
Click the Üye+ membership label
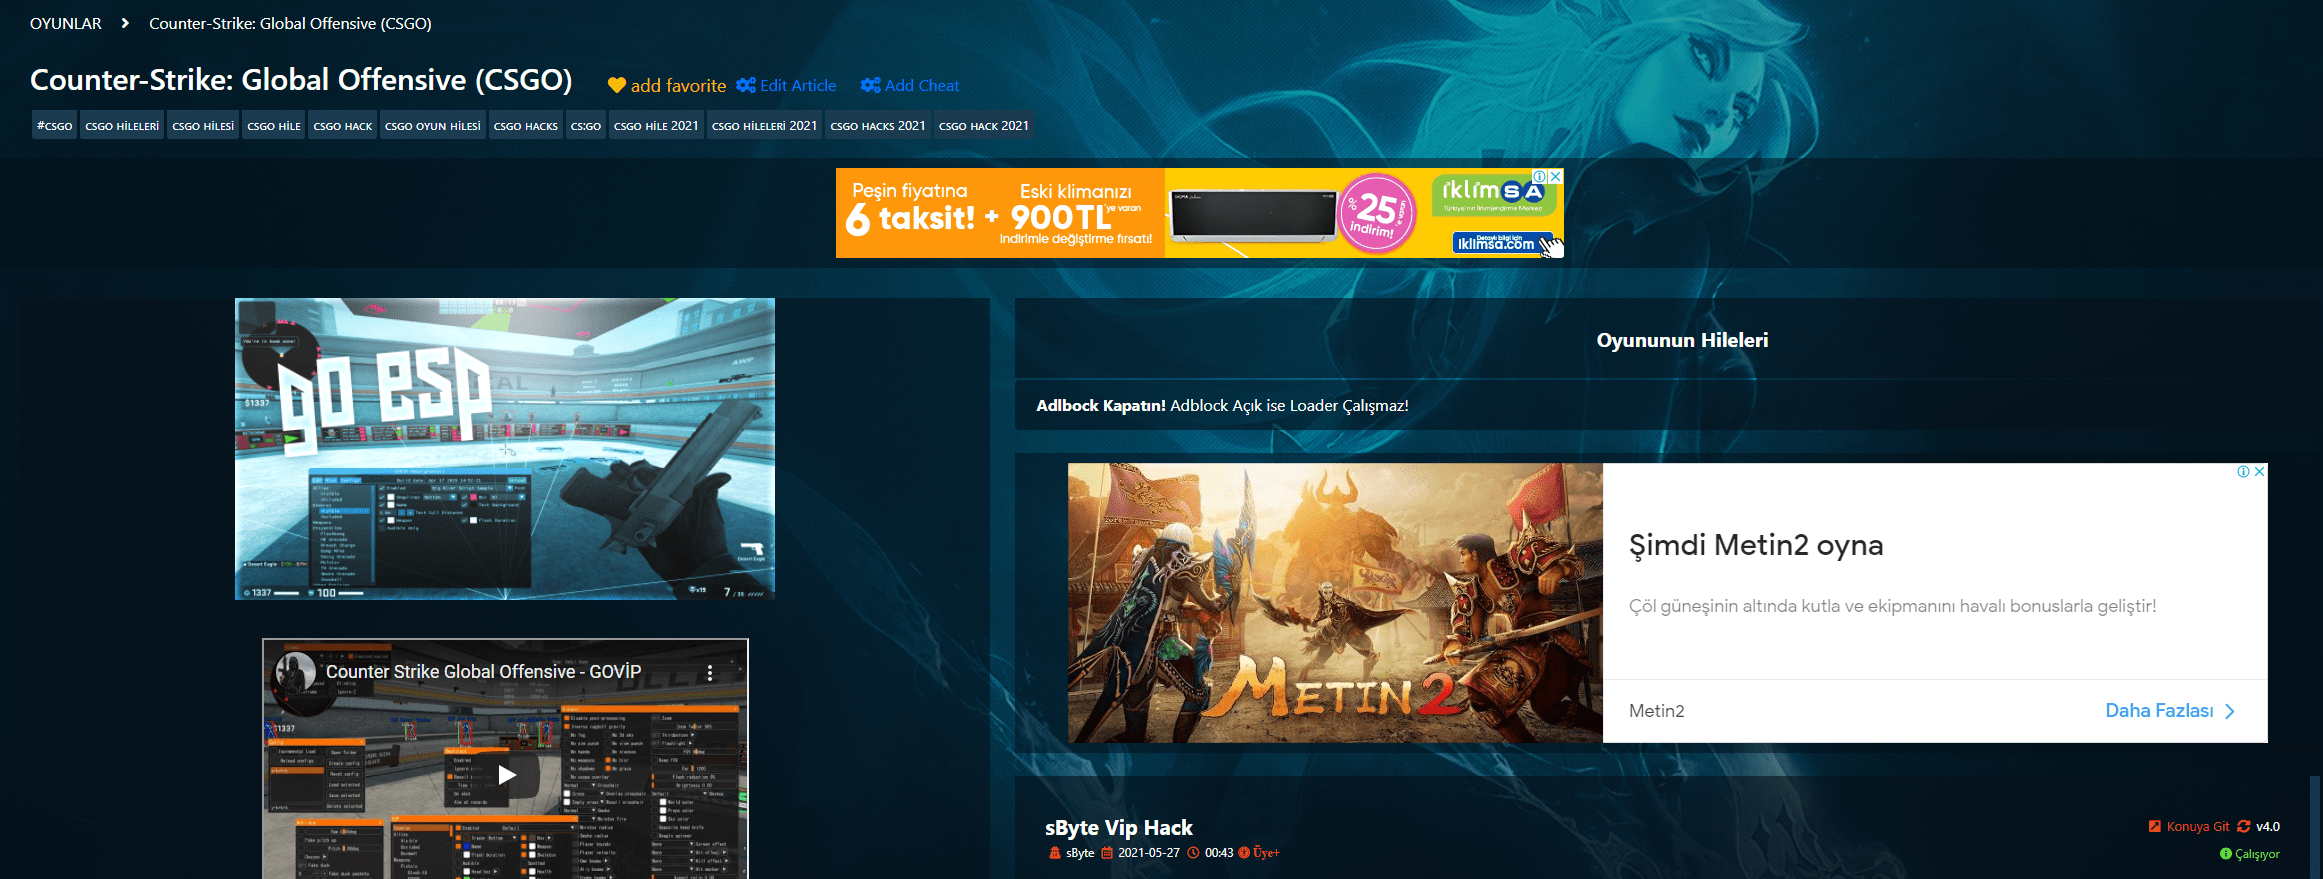1266,853
